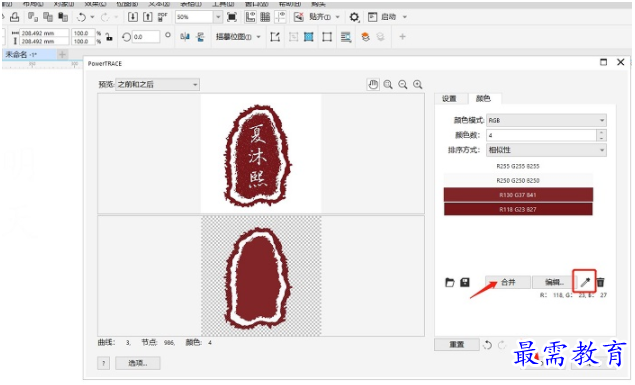Increase color count with stepper arrow
This screenshot has width=635, height=385.
pos(601,132)
